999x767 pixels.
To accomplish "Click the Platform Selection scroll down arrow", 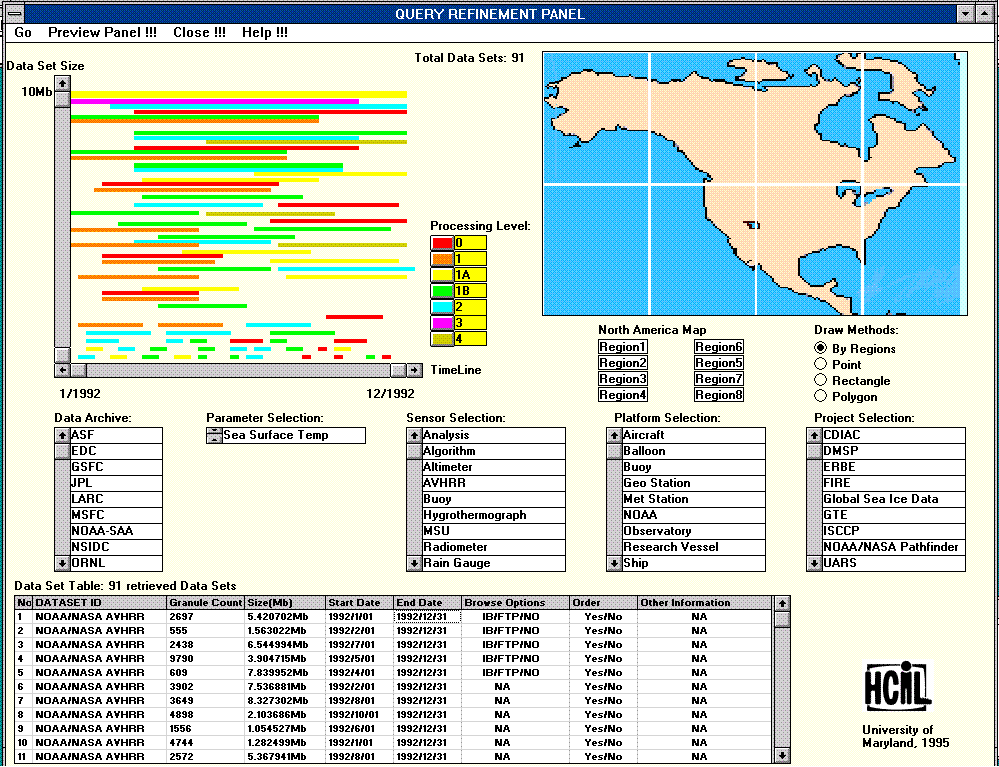I will tap(614, 563).
